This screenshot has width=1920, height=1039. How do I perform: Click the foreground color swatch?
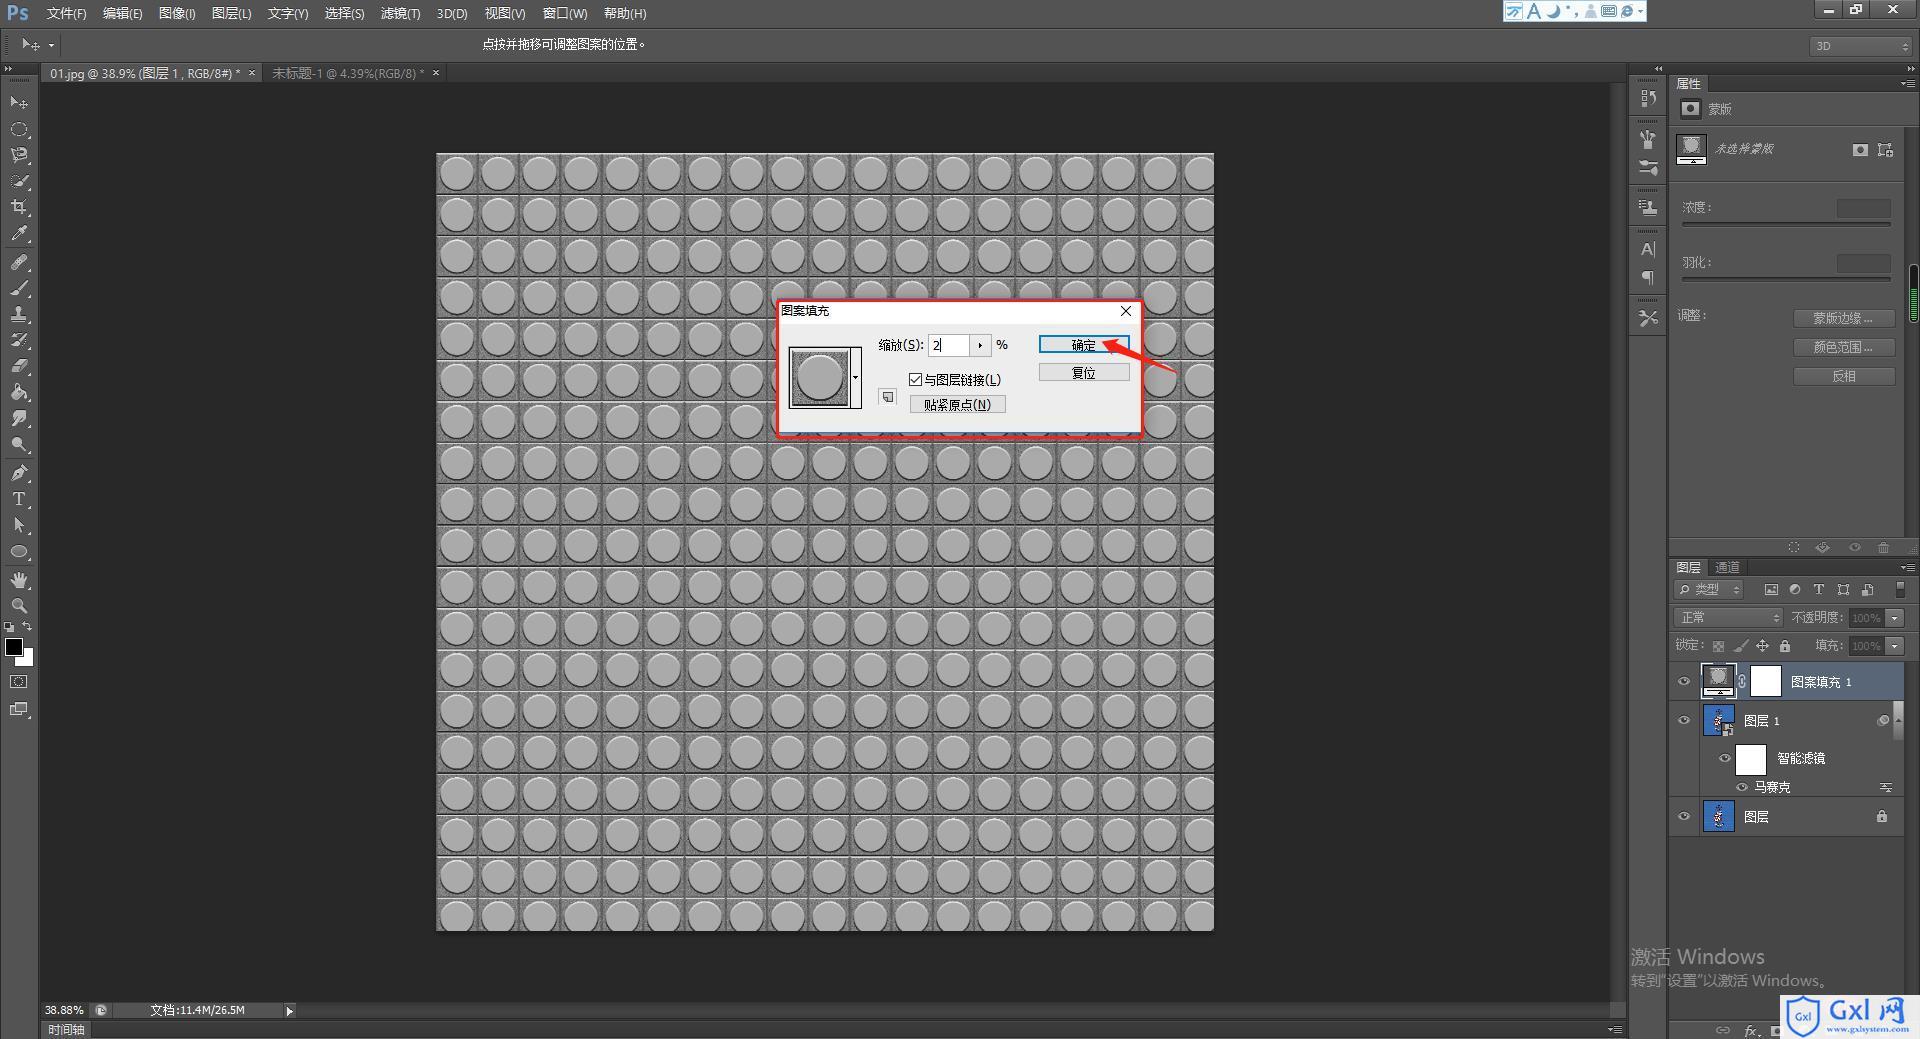click(x=14, y=647)
